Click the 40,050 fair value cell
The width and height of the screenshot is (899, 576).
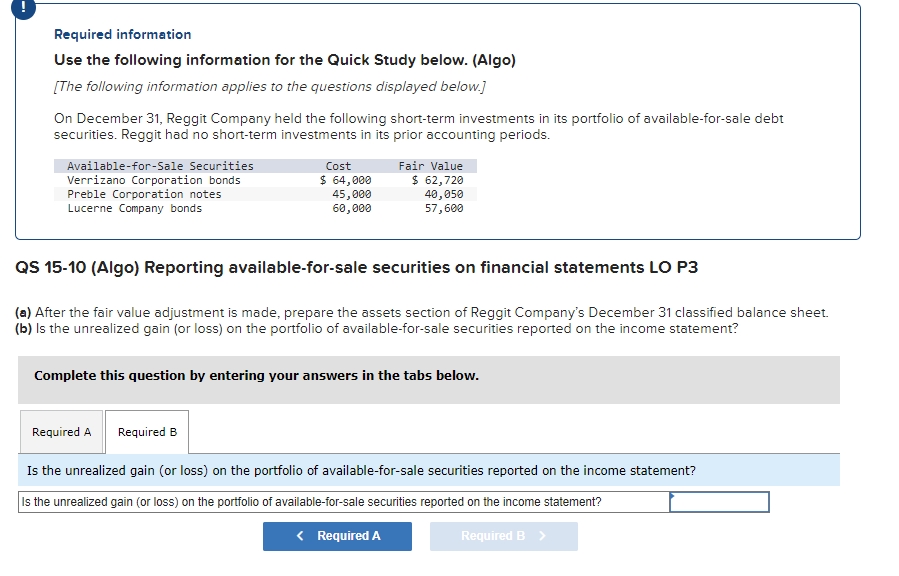(443, 194)
